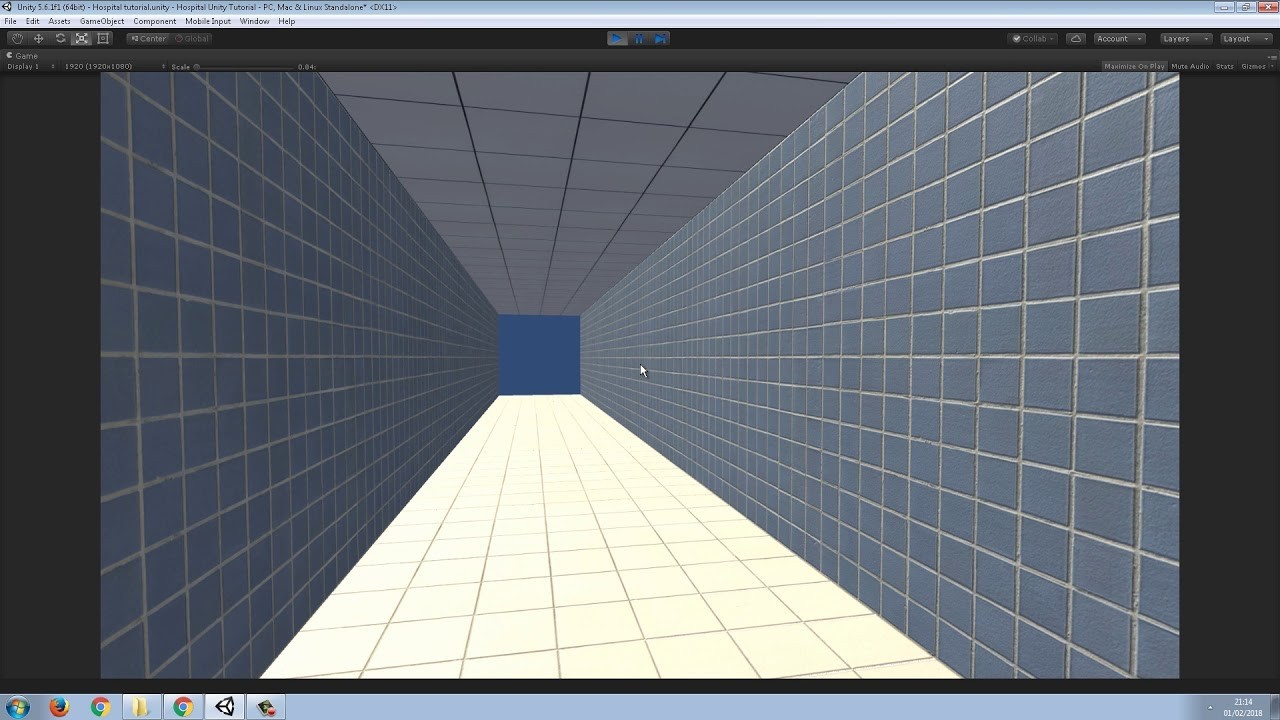This screenshot has width=1280, height=720.
Task: Click the Game view Scale slider
Action: (245, 67)
